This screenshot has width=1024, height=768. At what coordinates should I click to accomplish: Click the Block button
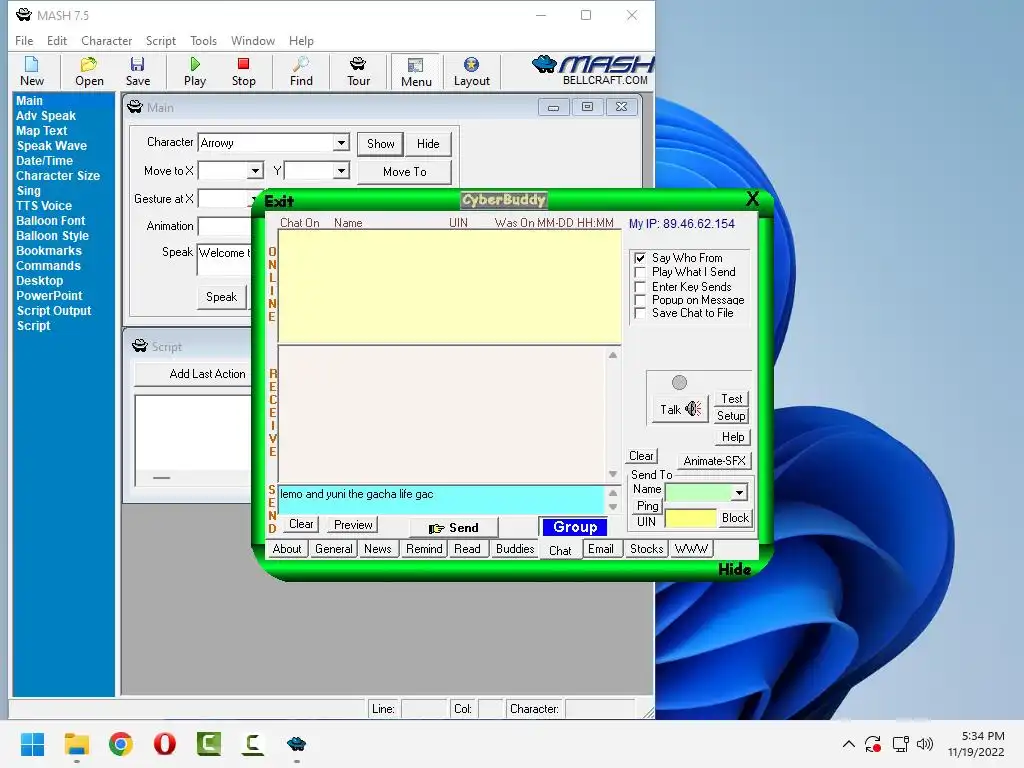point(735,518)
